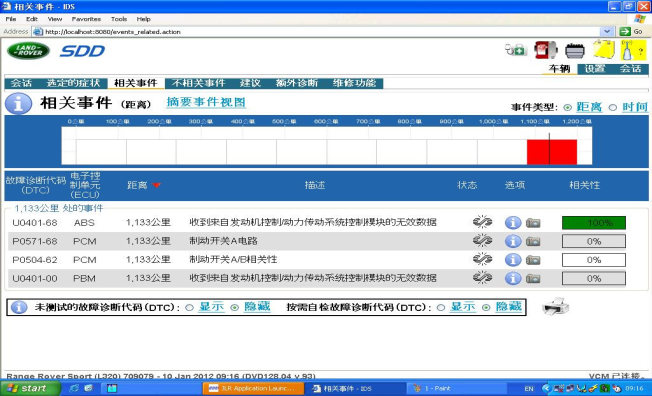The image size is (652, 396).
Task: Click the printer icon
Action: tap(556, 307)
